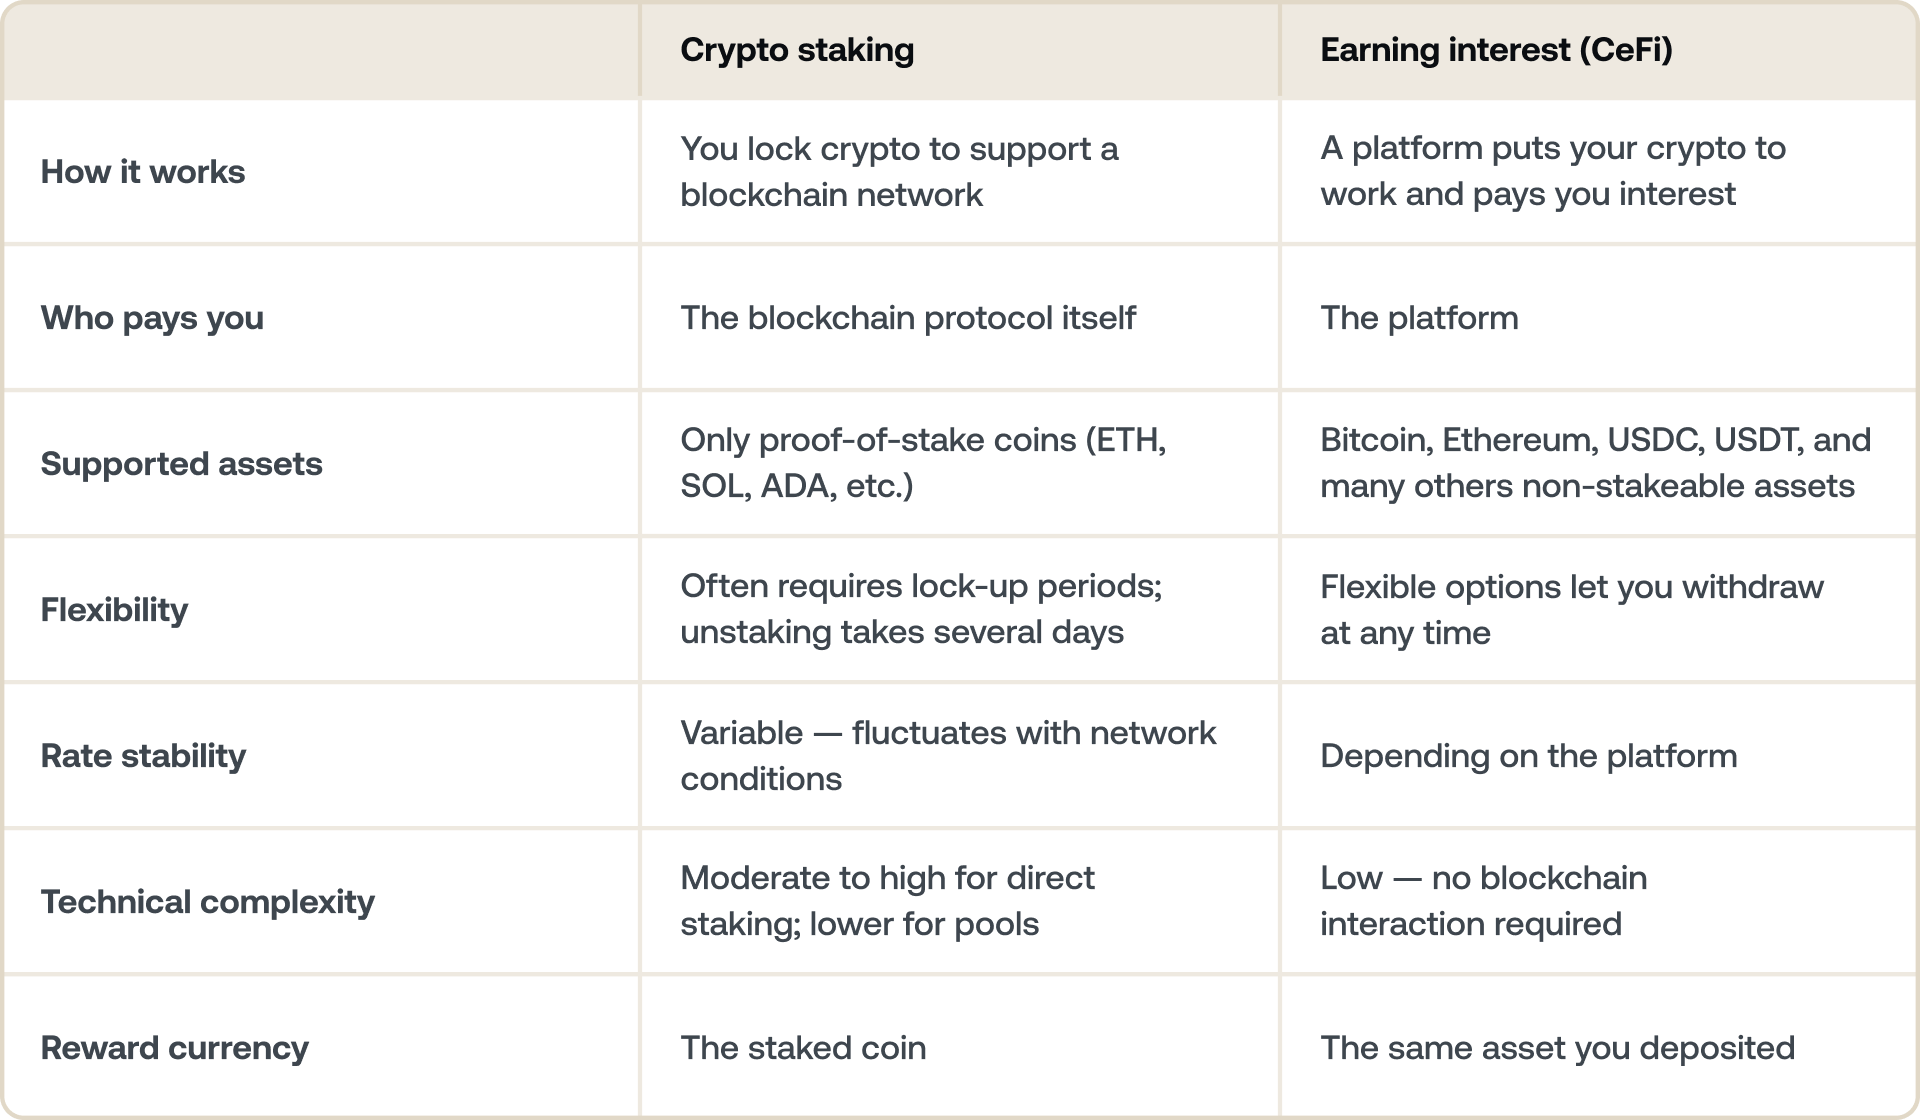Screen dimensions: 1920x1120
Task: Click 'Often requires lock-up periods' cell
Action: pos(921,609)
